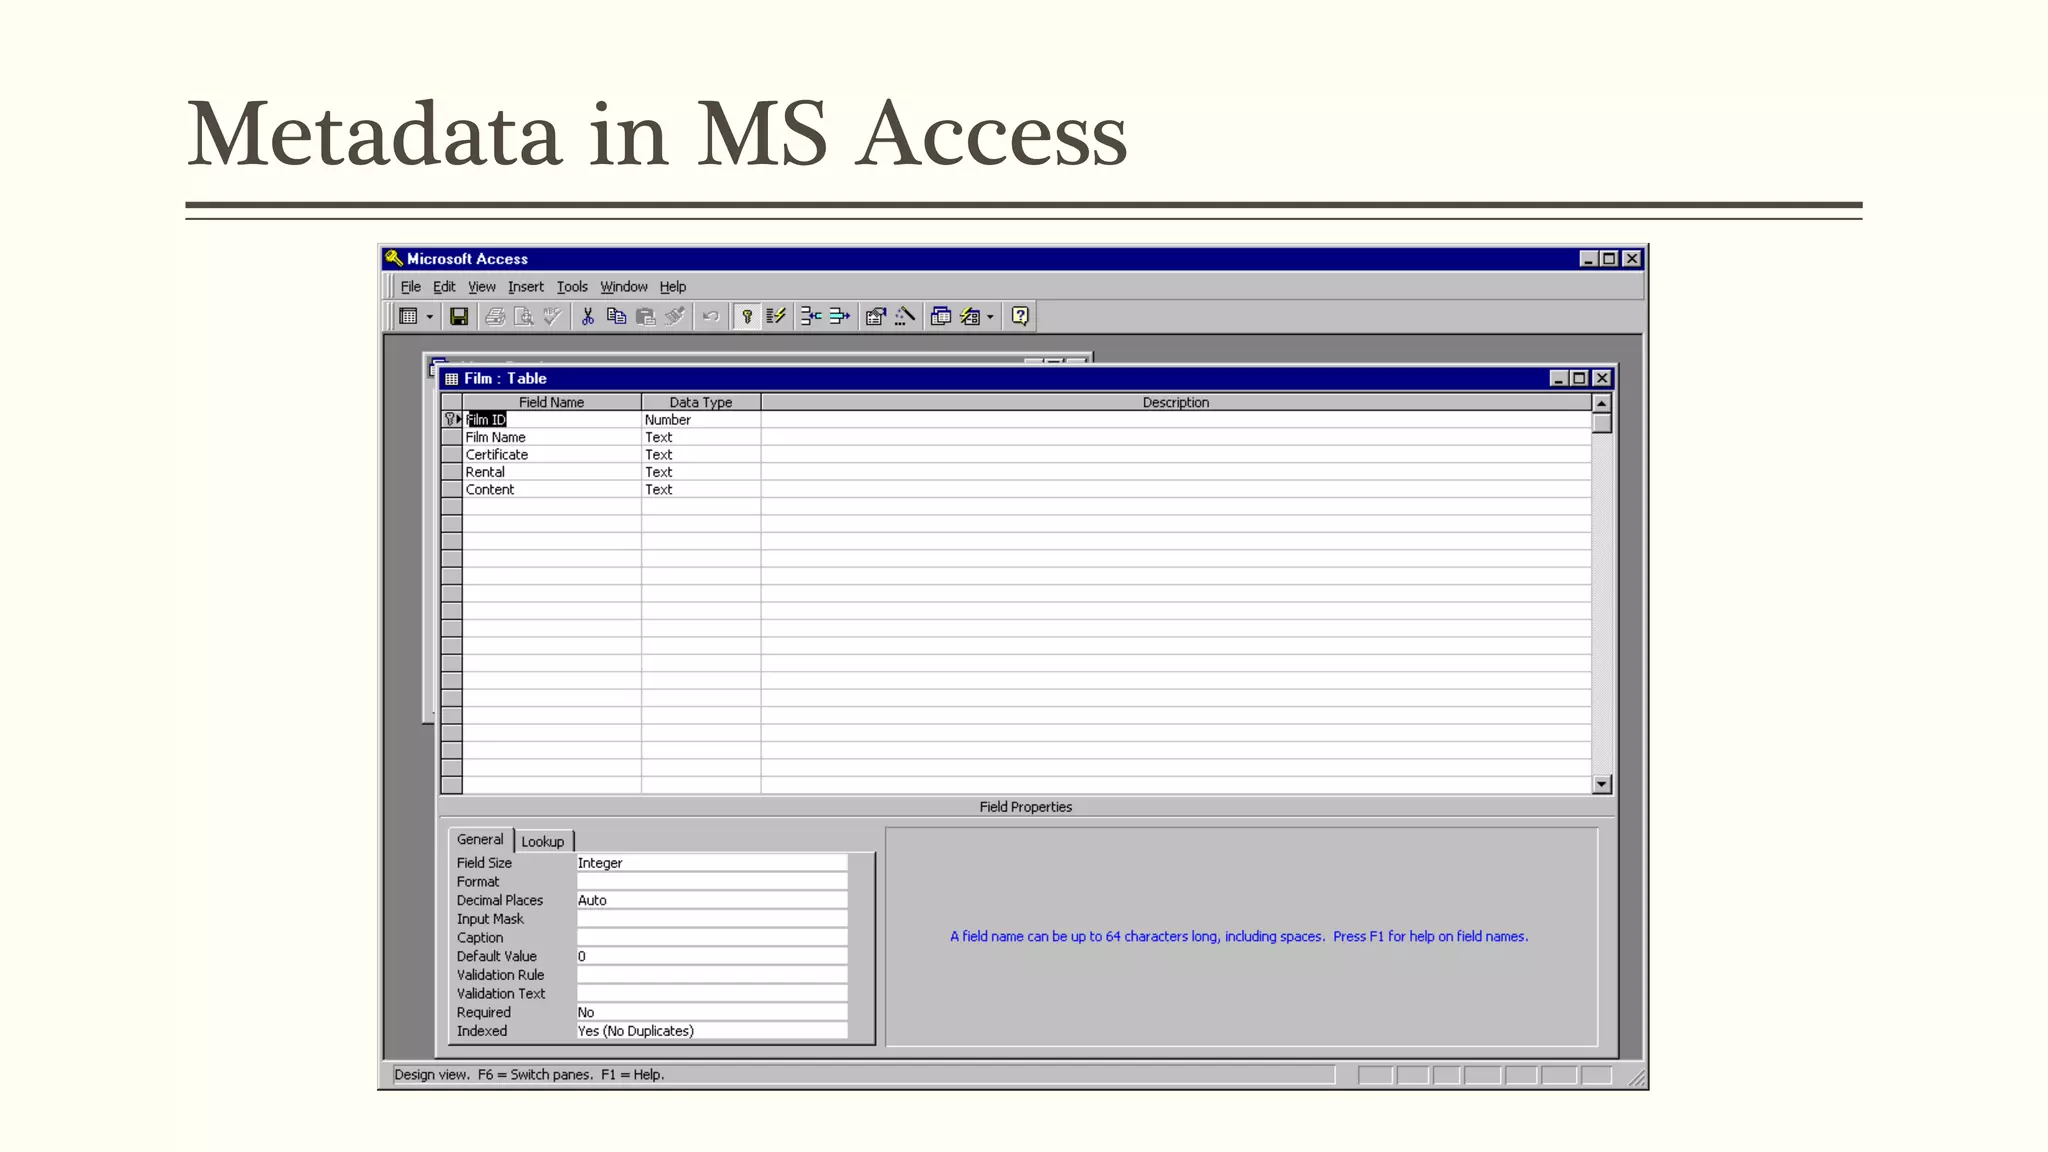
Task: Click the Field Name column header
Action: click(x=551, y=402)
